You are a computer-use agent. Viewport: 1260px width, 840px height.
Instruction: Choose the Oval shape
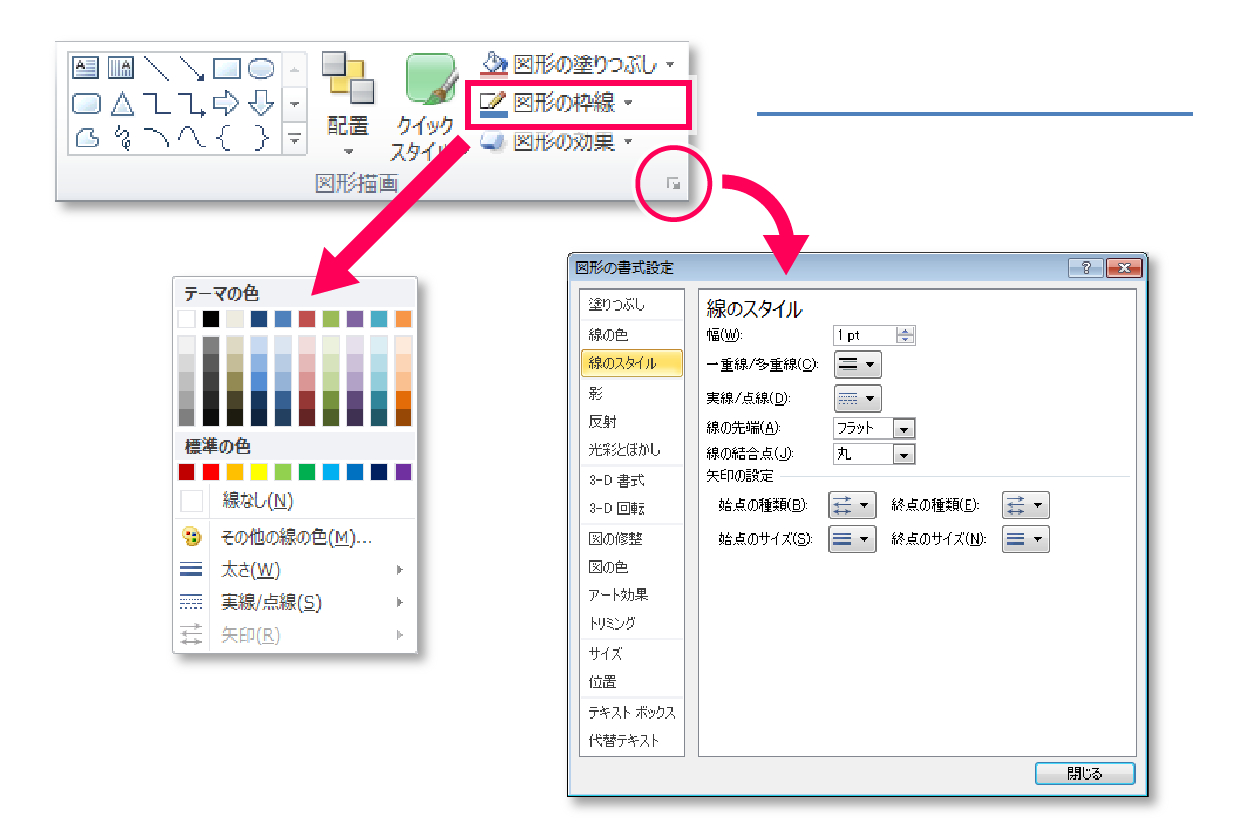pos(261,68)
